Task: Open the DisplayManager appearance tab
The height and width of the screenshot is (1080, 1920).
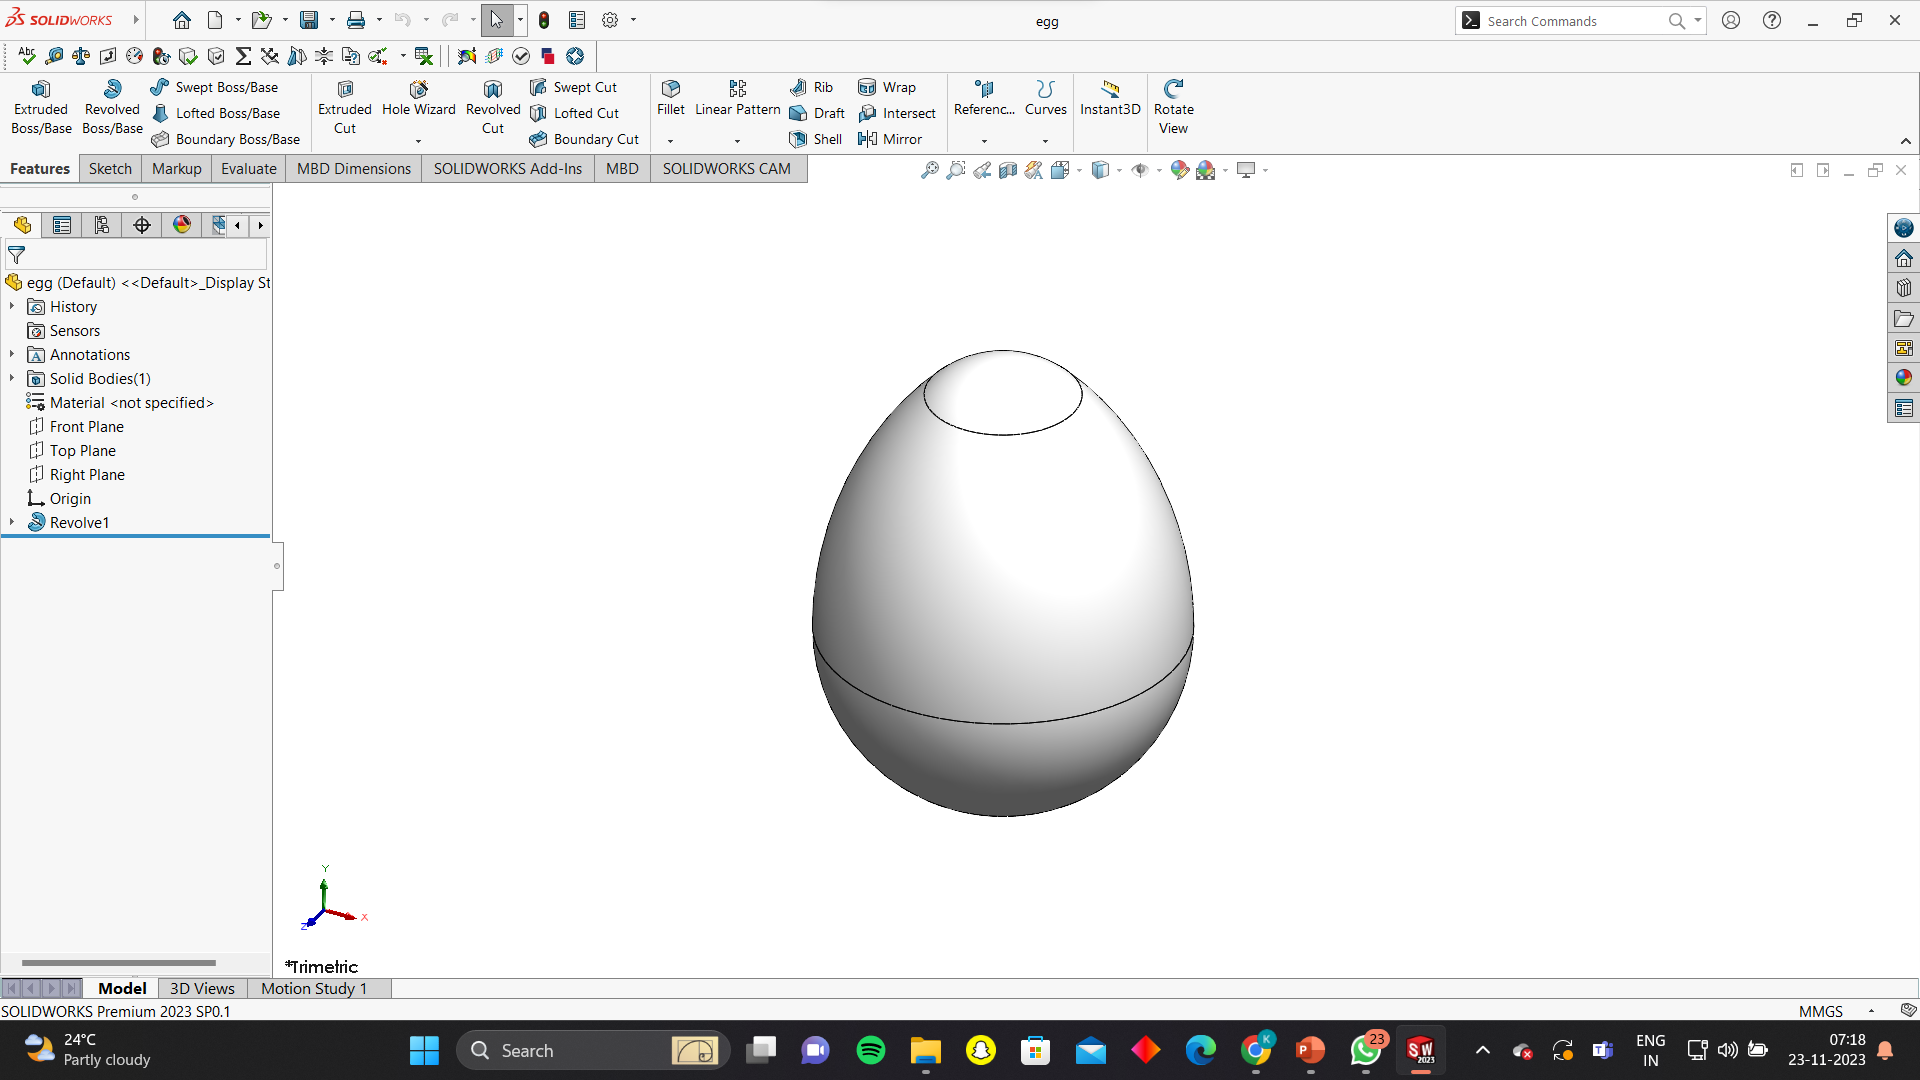Action: 181,225
